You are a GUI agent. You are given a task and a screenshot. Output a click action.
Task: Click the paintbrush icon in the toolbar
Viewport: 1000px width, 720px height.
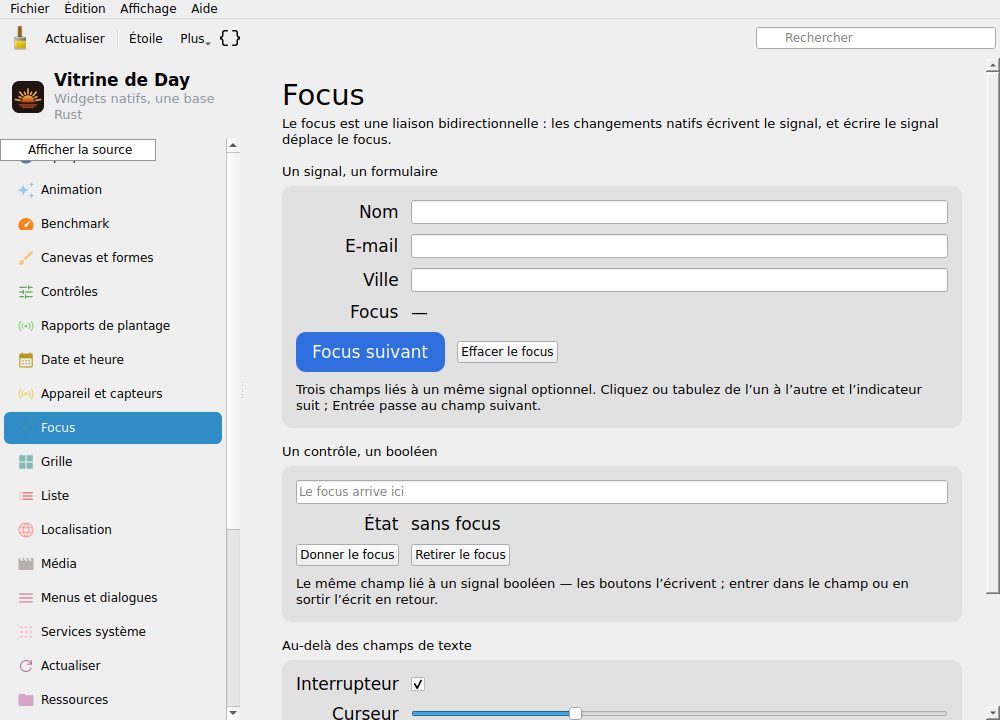(20, 38)
